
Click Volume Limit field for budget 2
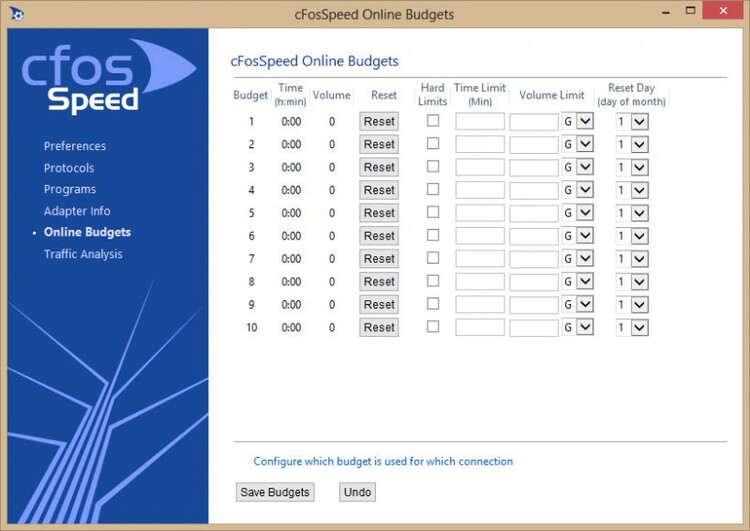pos(534,145)
